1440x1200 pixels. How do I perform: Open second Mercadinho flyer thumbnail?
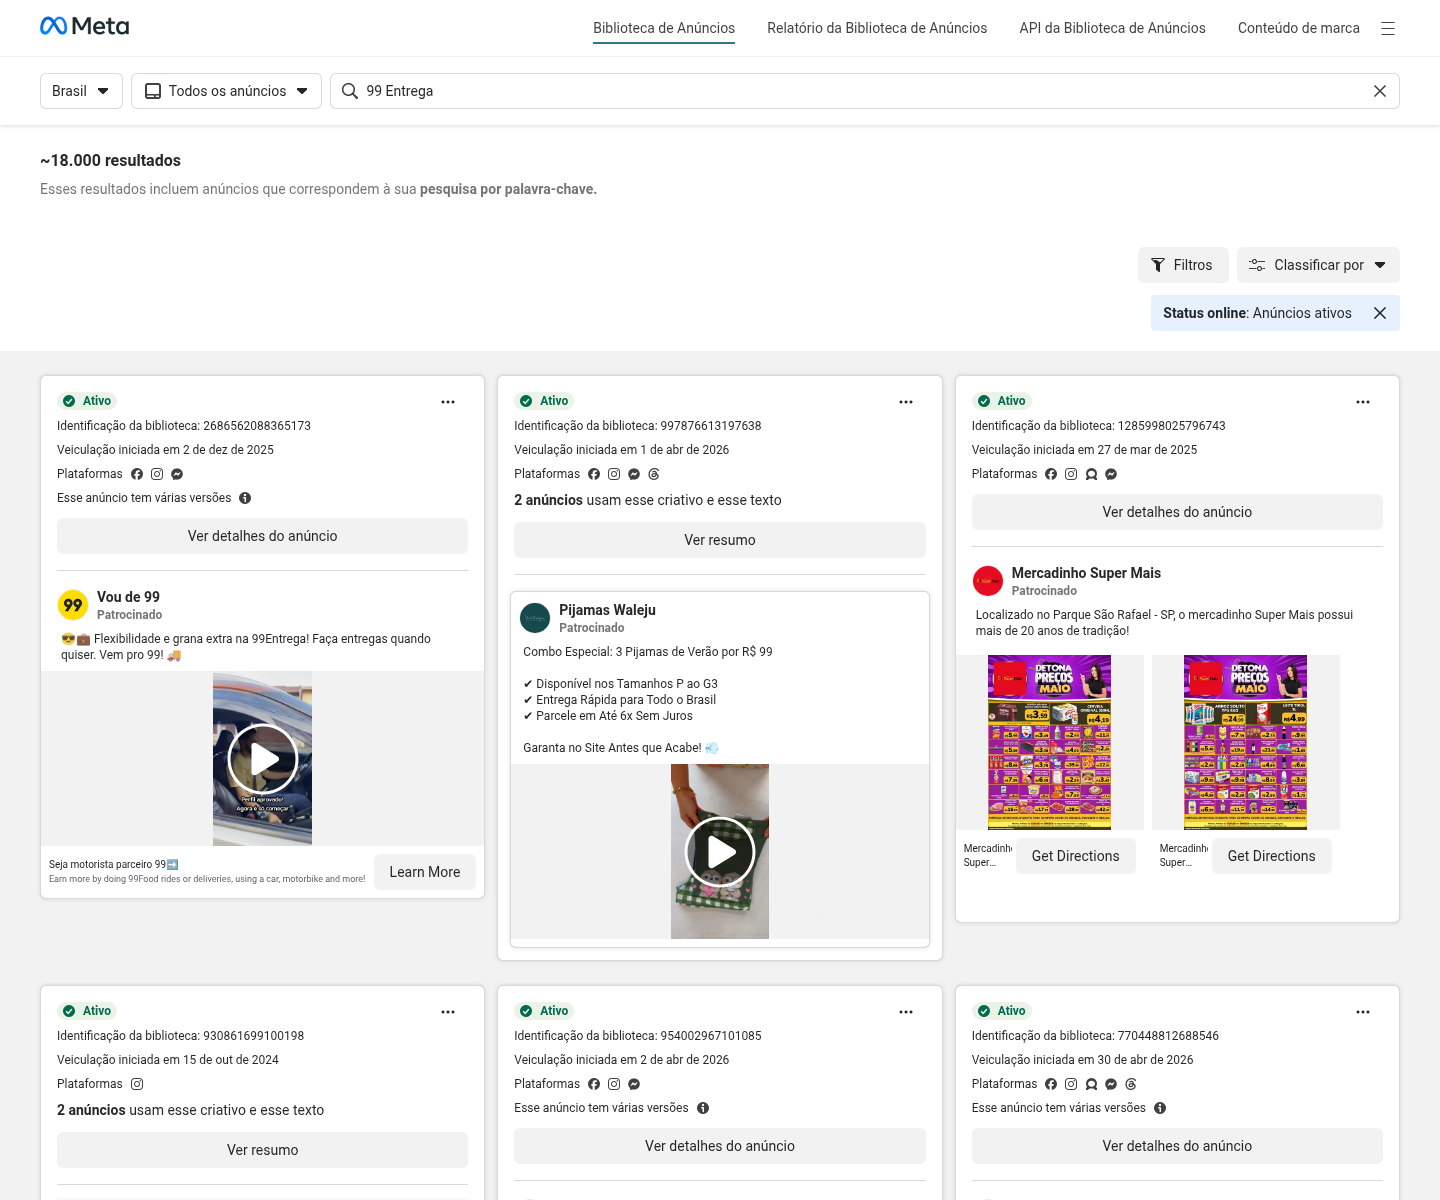click(x=1245, y=742)
